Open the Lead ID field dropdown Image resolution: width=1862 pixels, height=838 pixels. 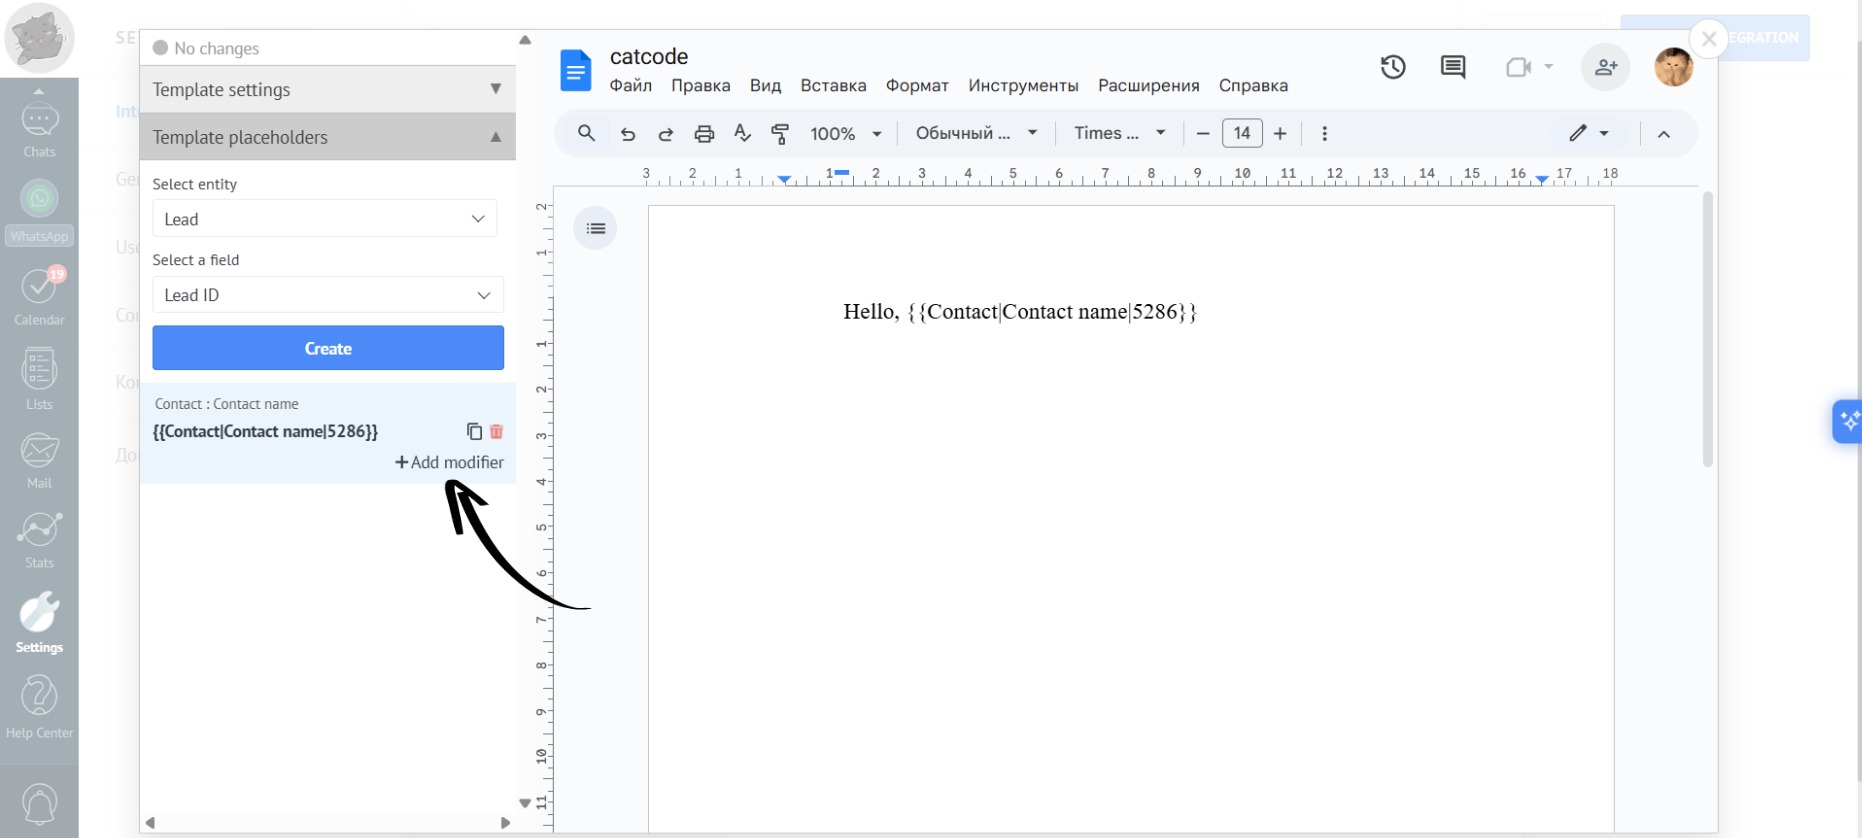(x=327, y=295)
